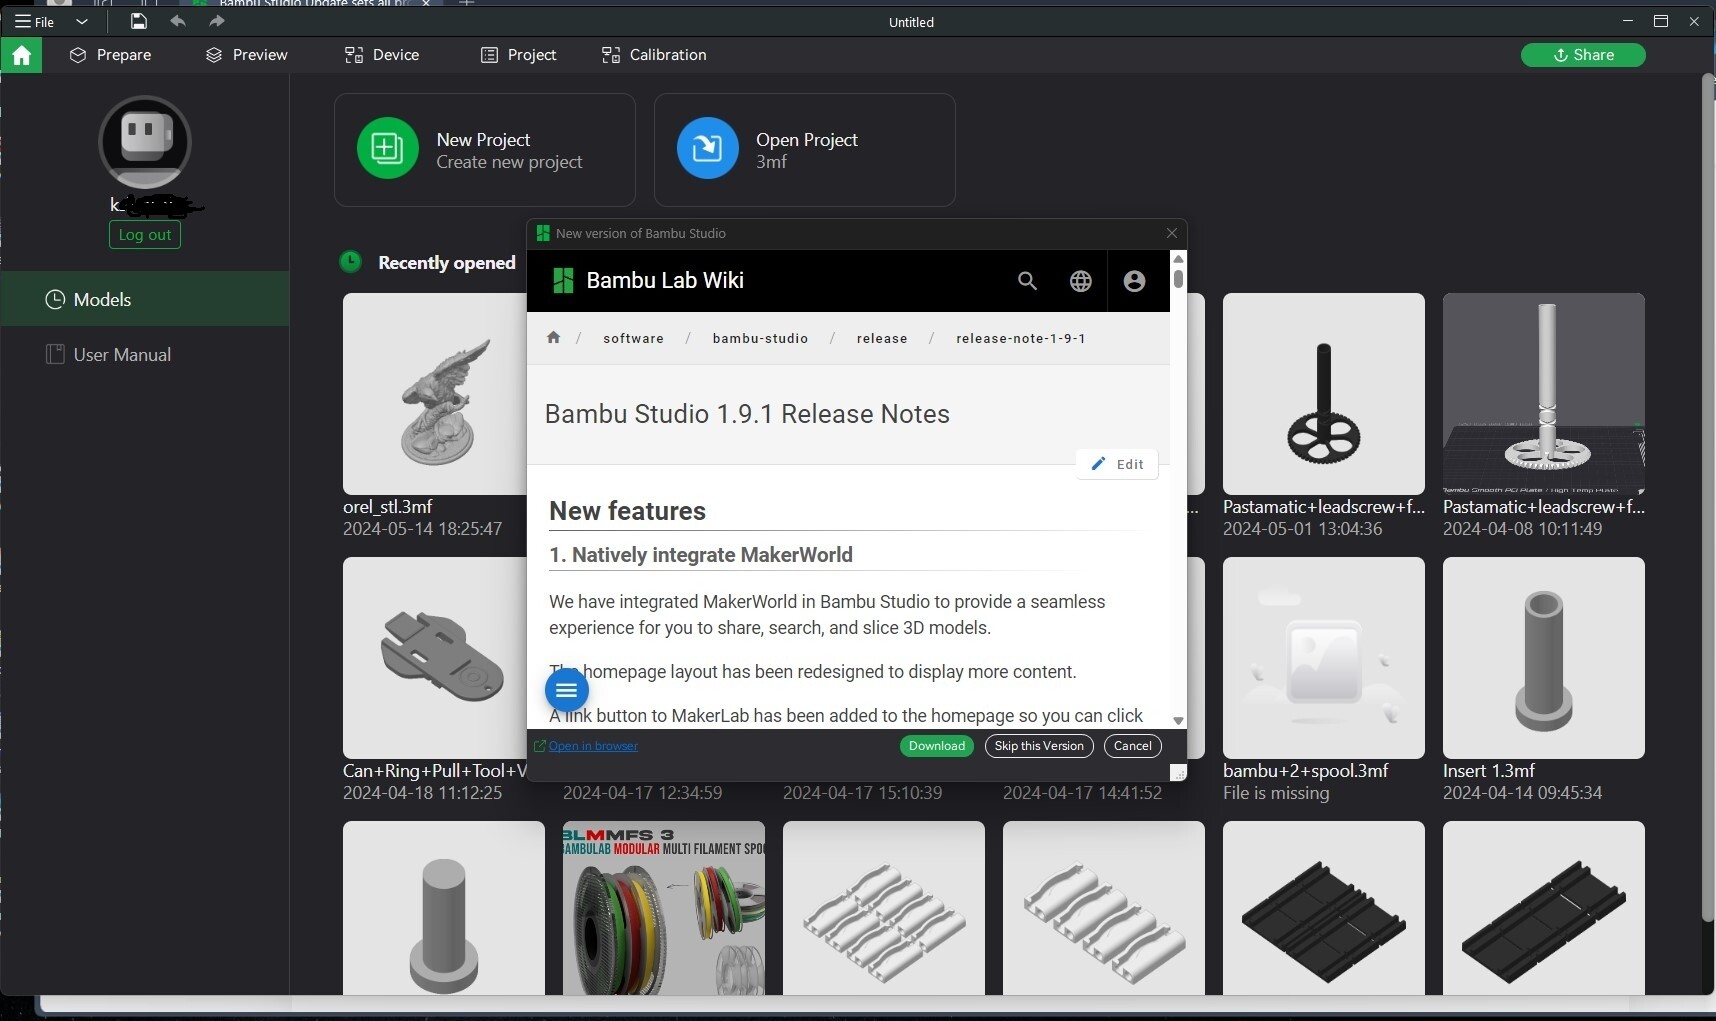This screenshot has width=1716, height=1021.
Task: Click the main window vertical scrollbar
Action: tap(1708, 497)
